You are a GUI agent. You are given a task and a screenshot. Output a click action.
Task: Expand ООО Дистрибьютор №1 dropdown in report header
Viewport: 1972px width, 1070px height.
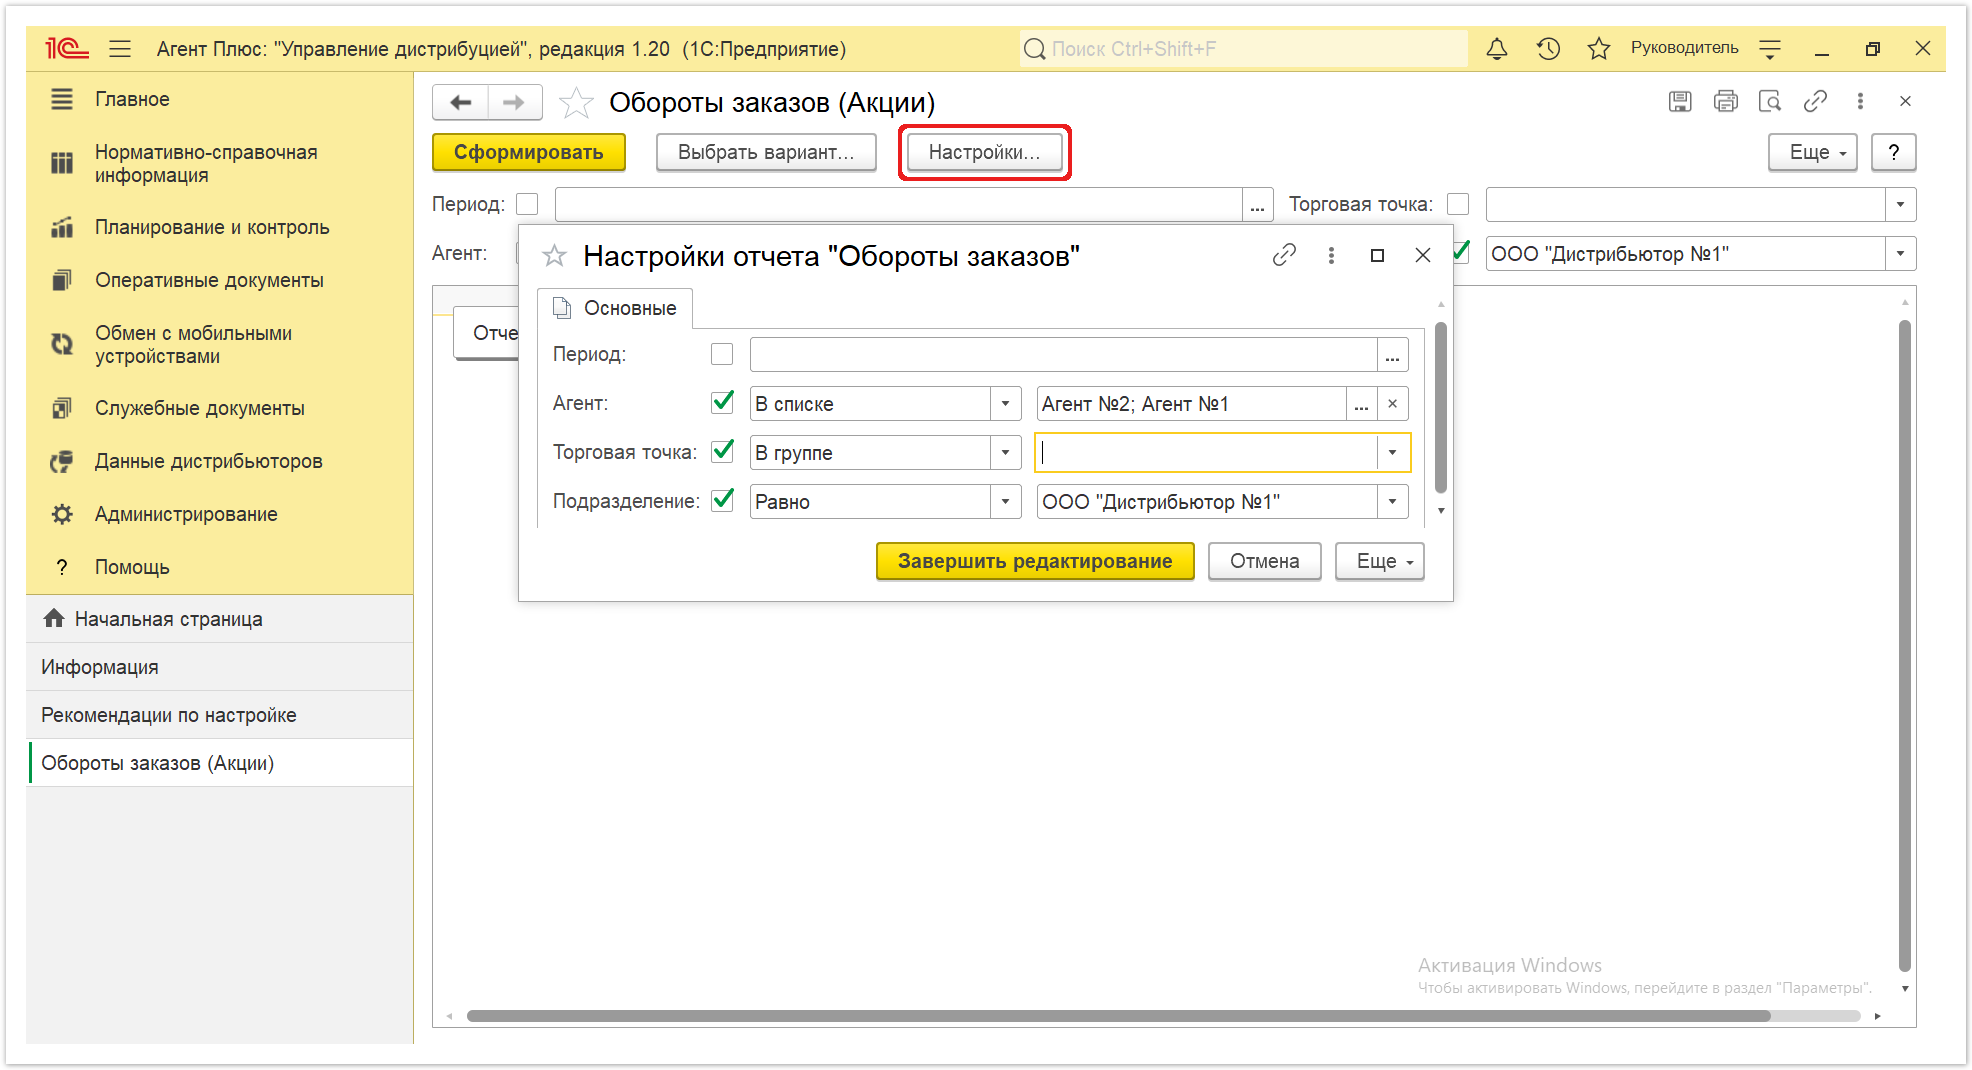[1900, 254]
